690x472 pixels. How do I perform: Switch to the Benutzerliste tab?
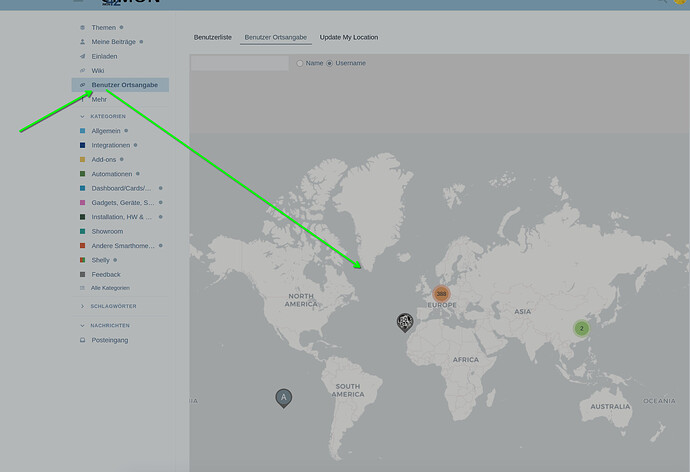[x=212, y=37]
